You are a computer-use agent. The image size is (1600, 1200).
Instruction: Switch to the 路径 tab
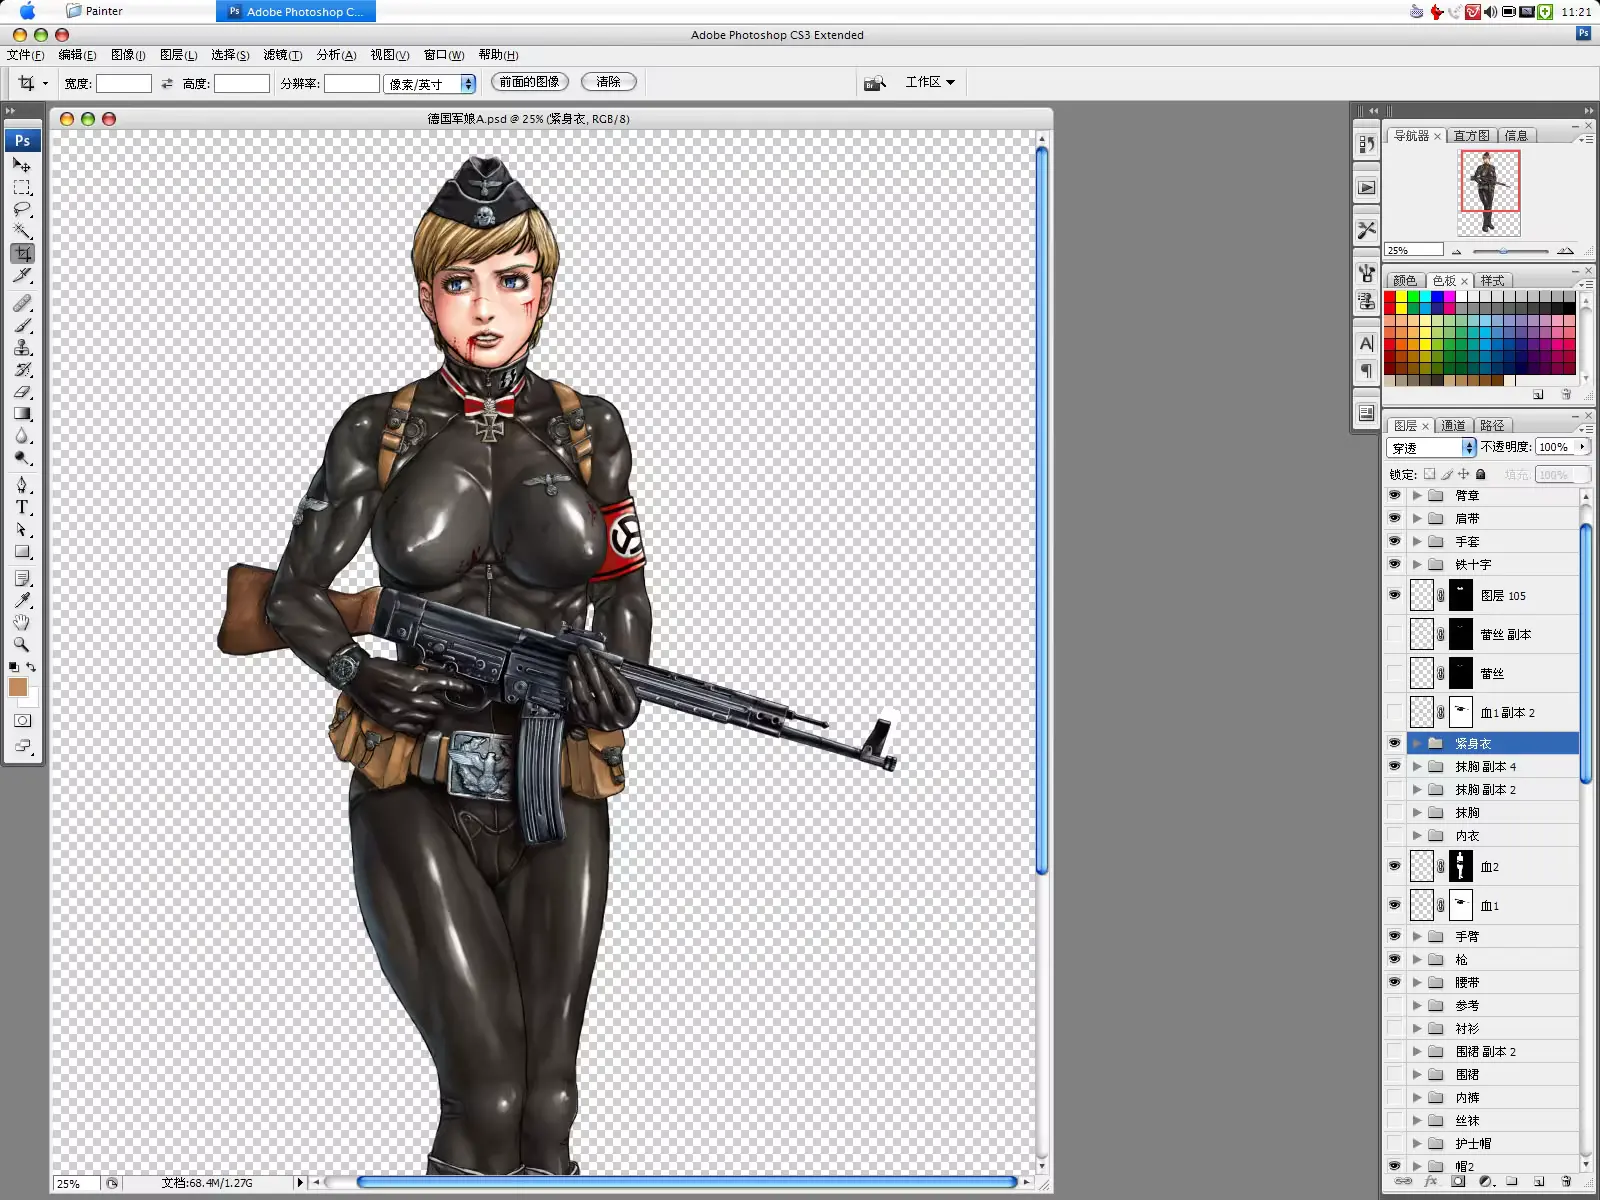coord(1492,425)
